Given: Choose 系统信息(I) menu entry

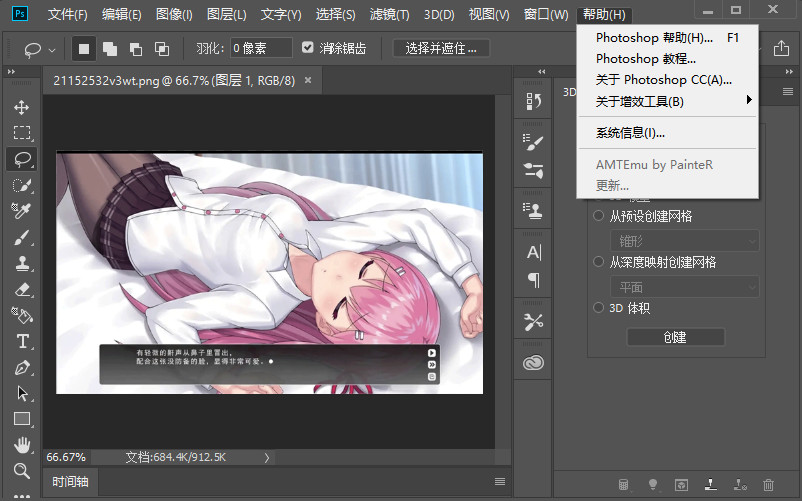Looking at the screenshot, I should pyautogui.click(x=667, y=133).
